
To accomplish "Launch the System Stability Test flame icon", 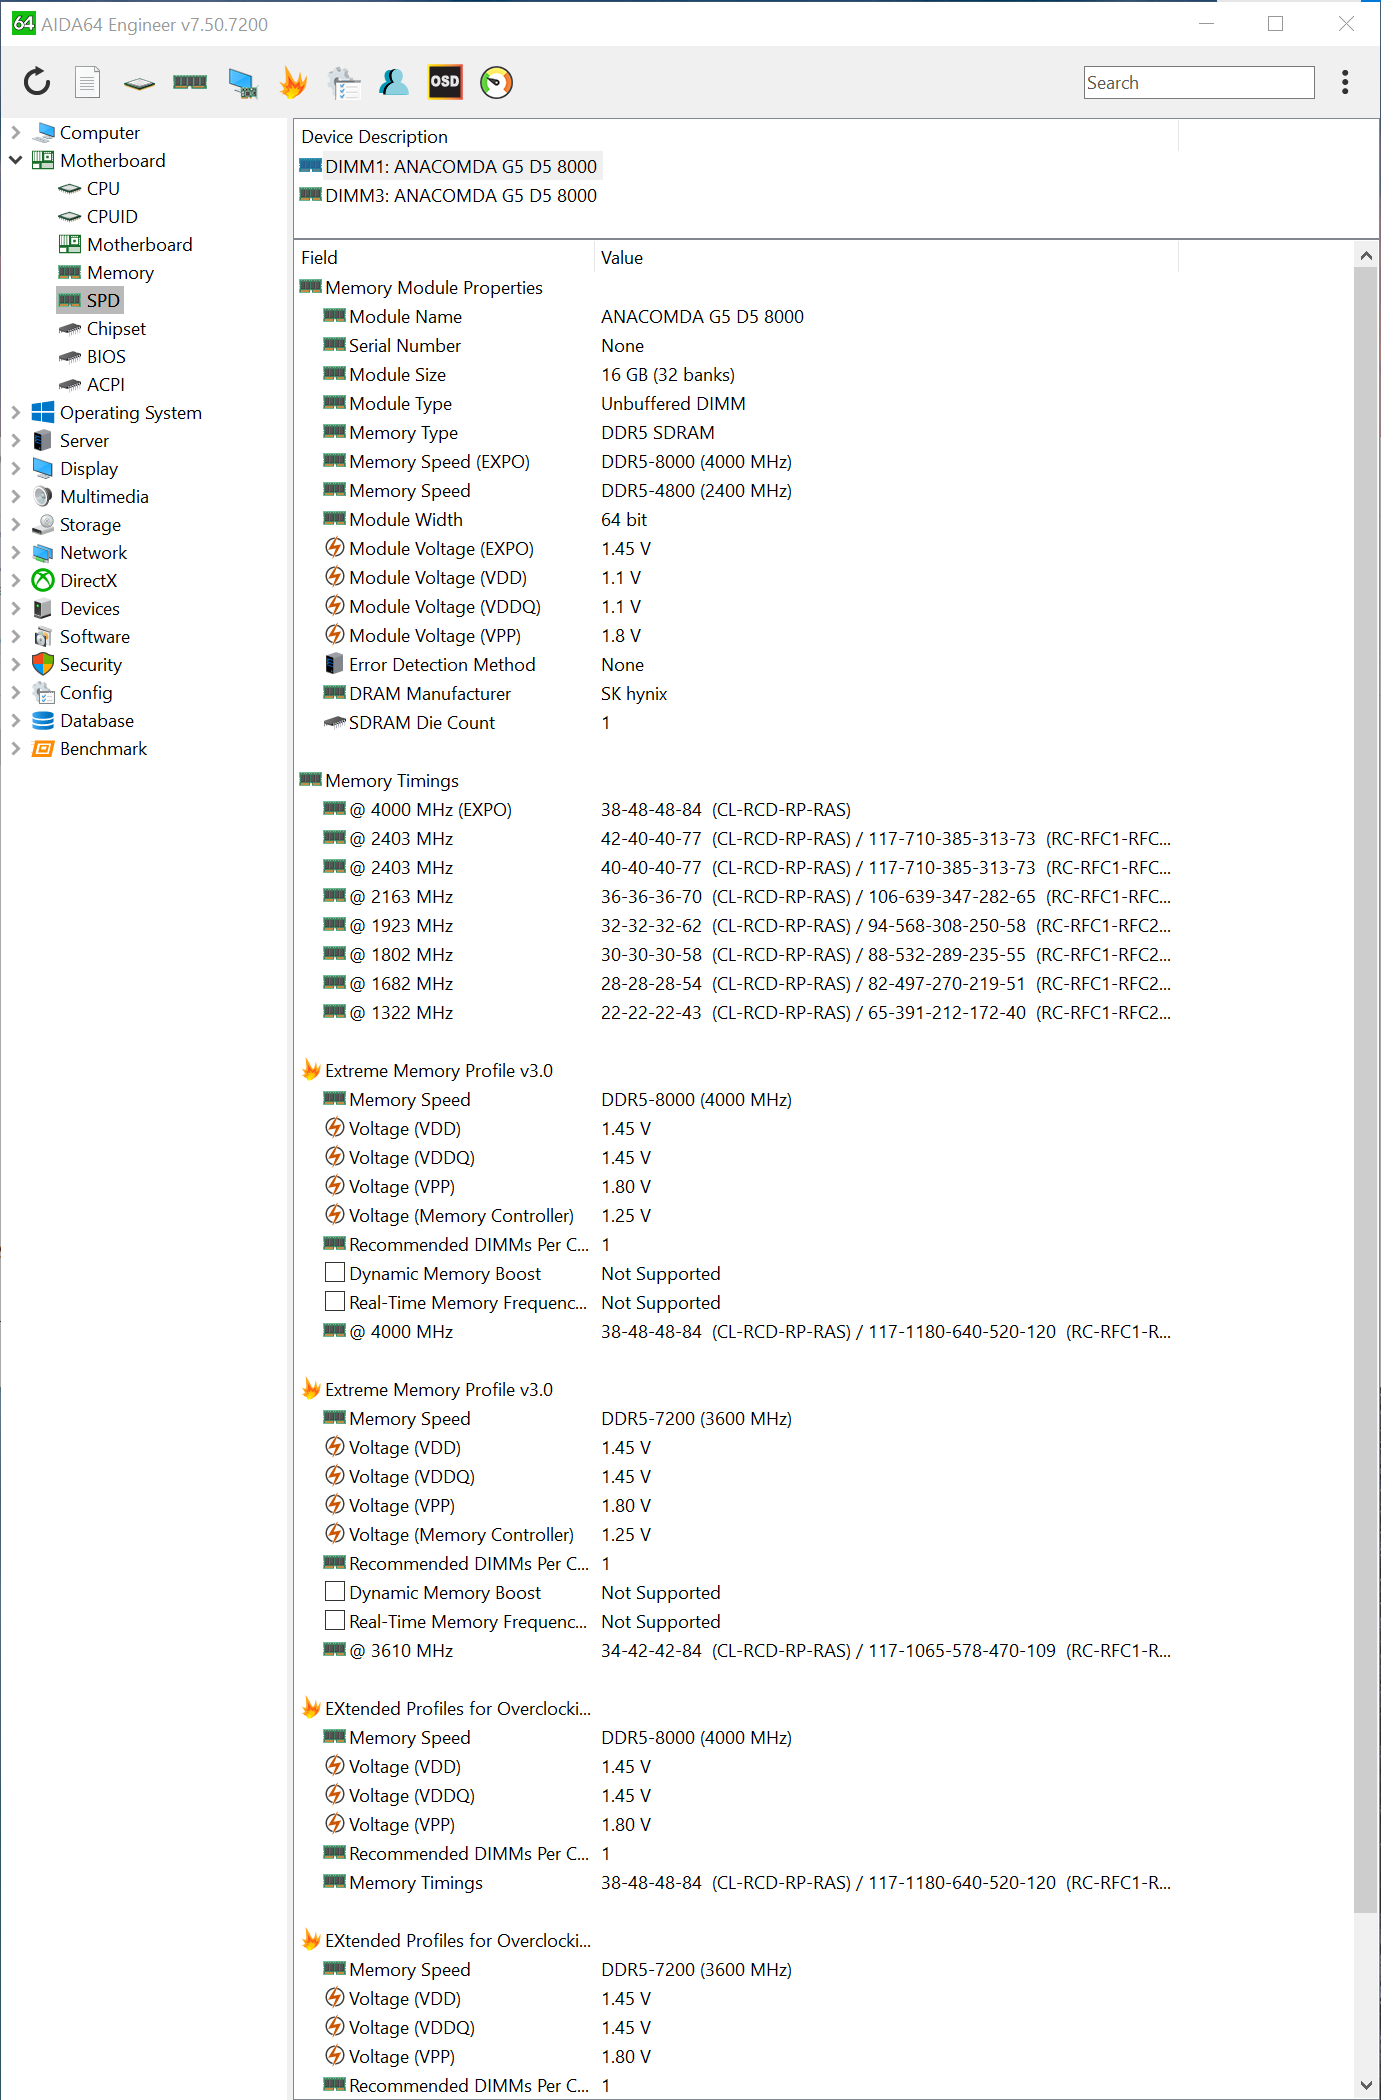I will pos(293,82).
